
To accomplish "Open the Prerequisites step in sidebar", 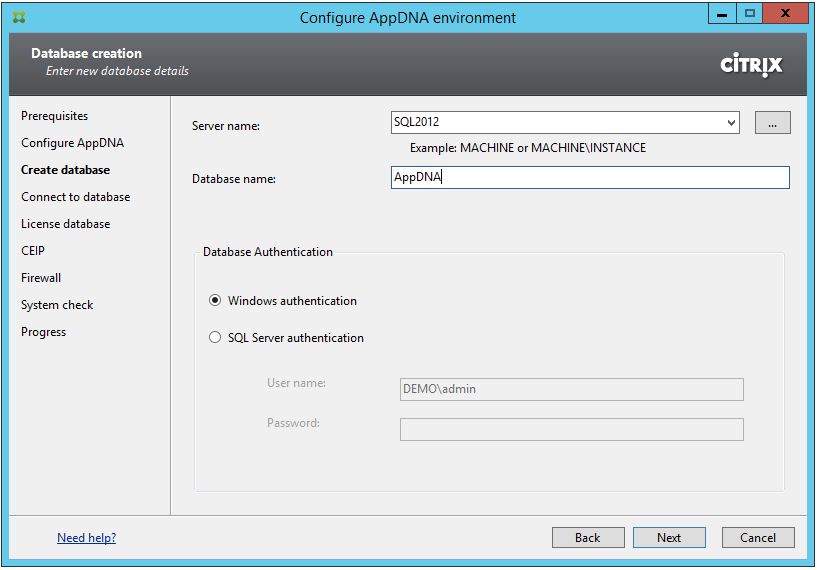I will 54,116.
